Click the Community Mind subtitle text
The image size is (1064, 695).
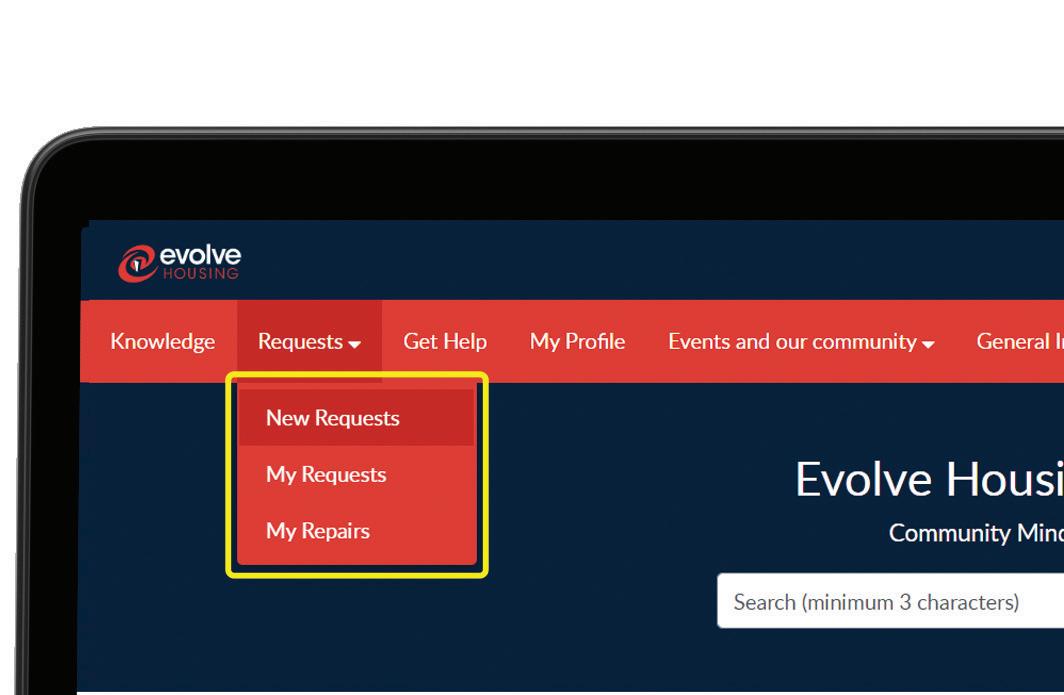(x=976, y=533)
